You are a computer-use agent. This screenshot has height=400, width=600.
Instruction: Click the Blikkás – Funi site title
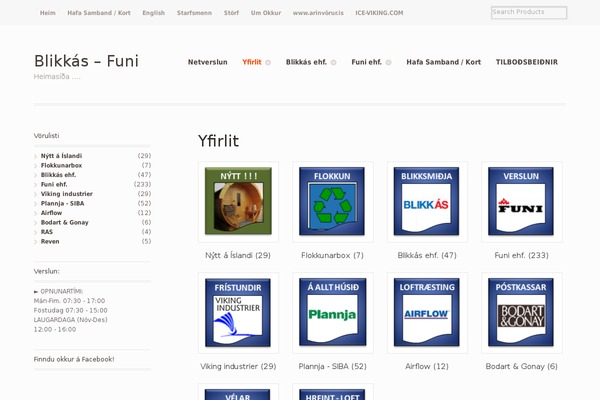pos(86,61)
